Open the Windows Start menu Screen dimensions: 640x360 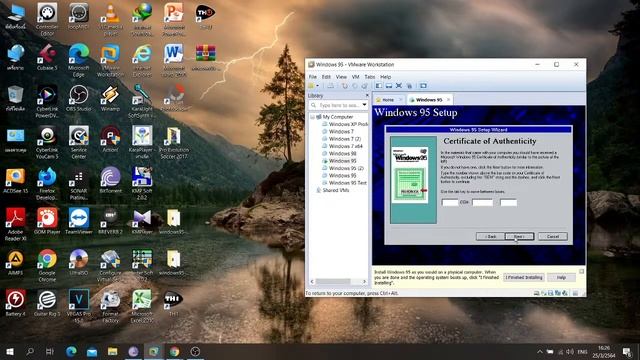(x=10, y=351)
